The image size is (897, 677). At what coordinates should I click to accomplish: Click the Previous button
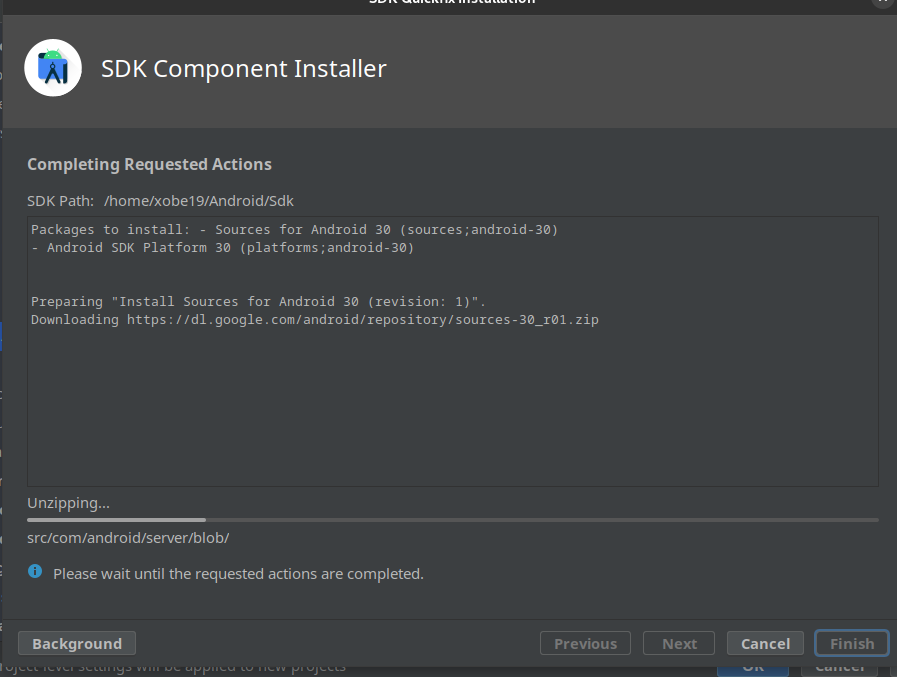(x=584, y=643)
